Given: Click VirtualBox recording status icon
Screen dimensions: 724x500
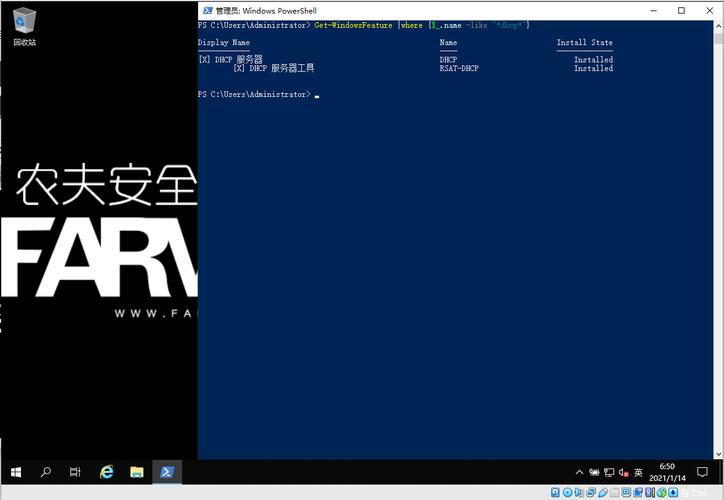Looking at the screenshot, I should coord(638,492).
